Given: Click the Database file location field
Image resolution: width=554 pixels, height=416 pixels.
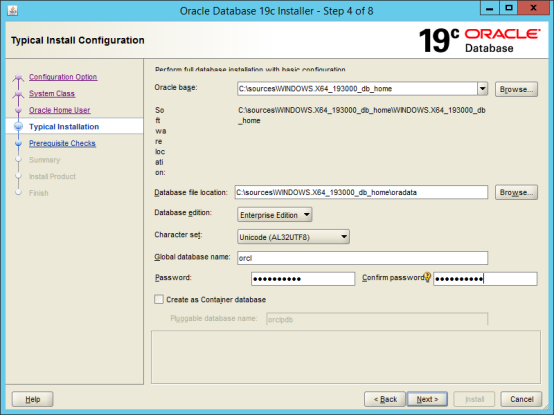Looking at the screenshot, I should point(361,192).
